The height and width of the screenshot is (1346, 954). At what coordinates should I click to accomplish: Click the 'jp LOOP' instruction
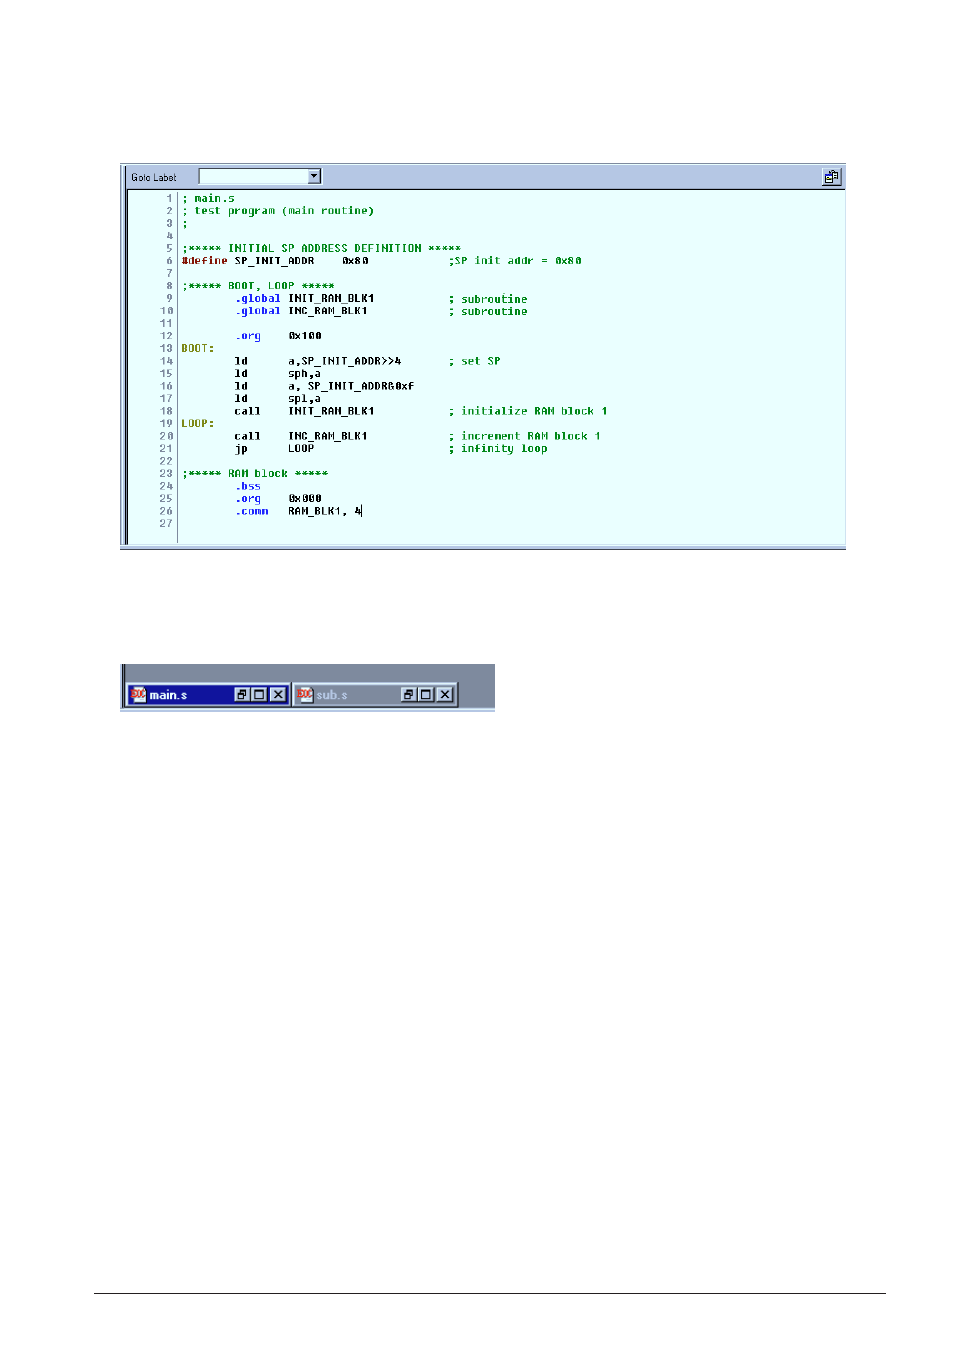point(275,448)
